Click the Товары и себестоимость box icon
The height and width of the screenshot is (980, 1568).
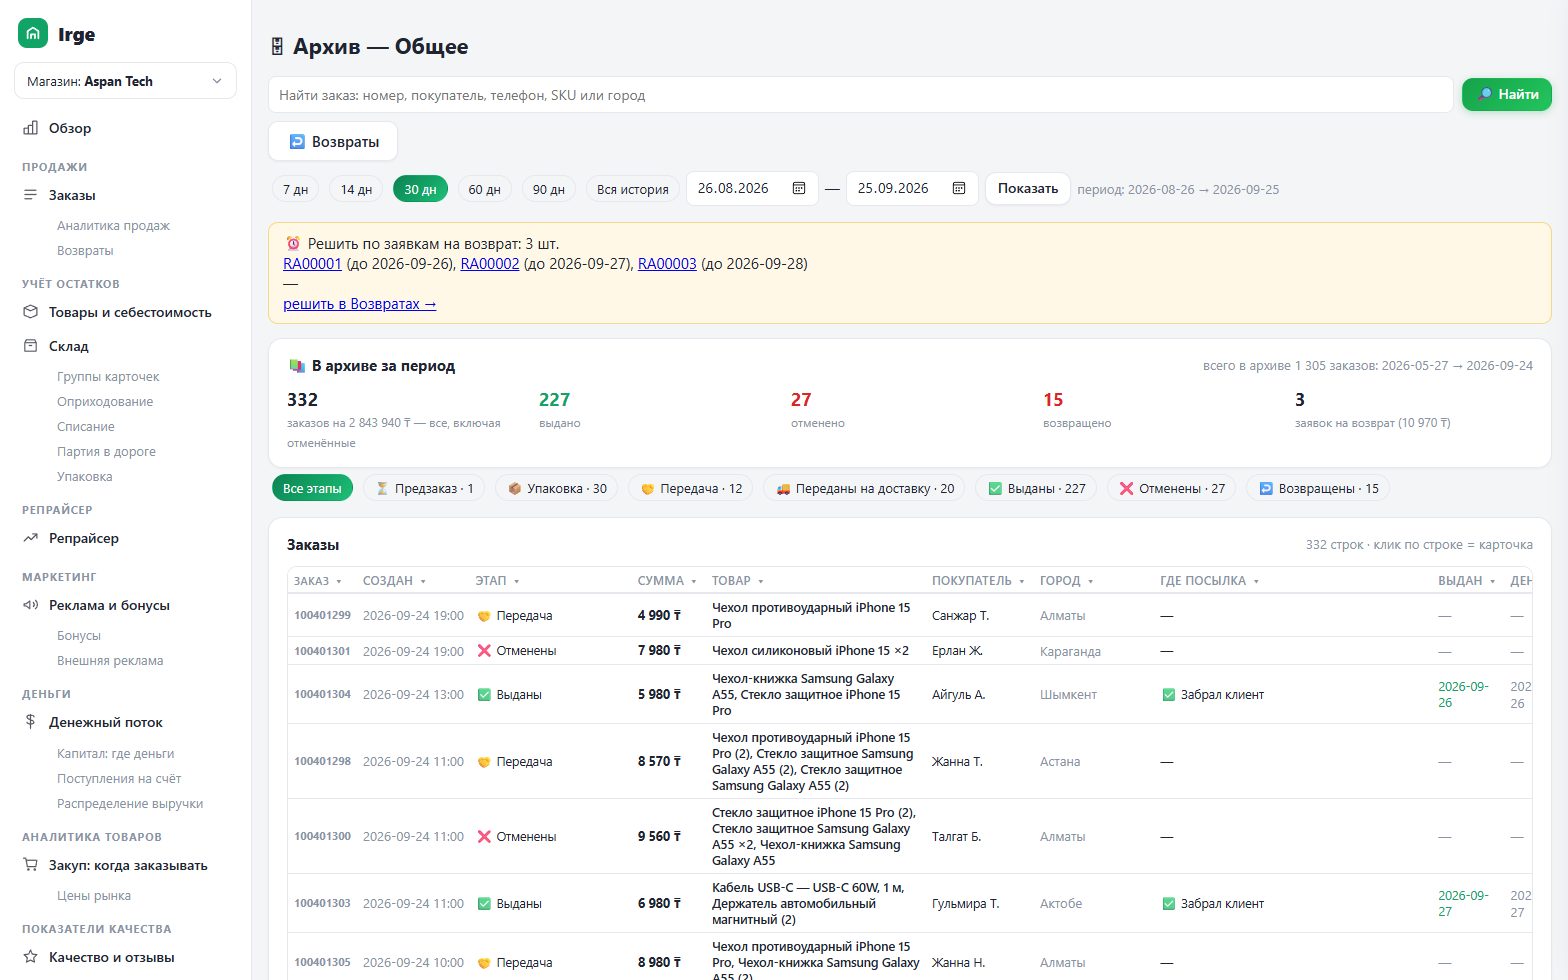(31, 312)
